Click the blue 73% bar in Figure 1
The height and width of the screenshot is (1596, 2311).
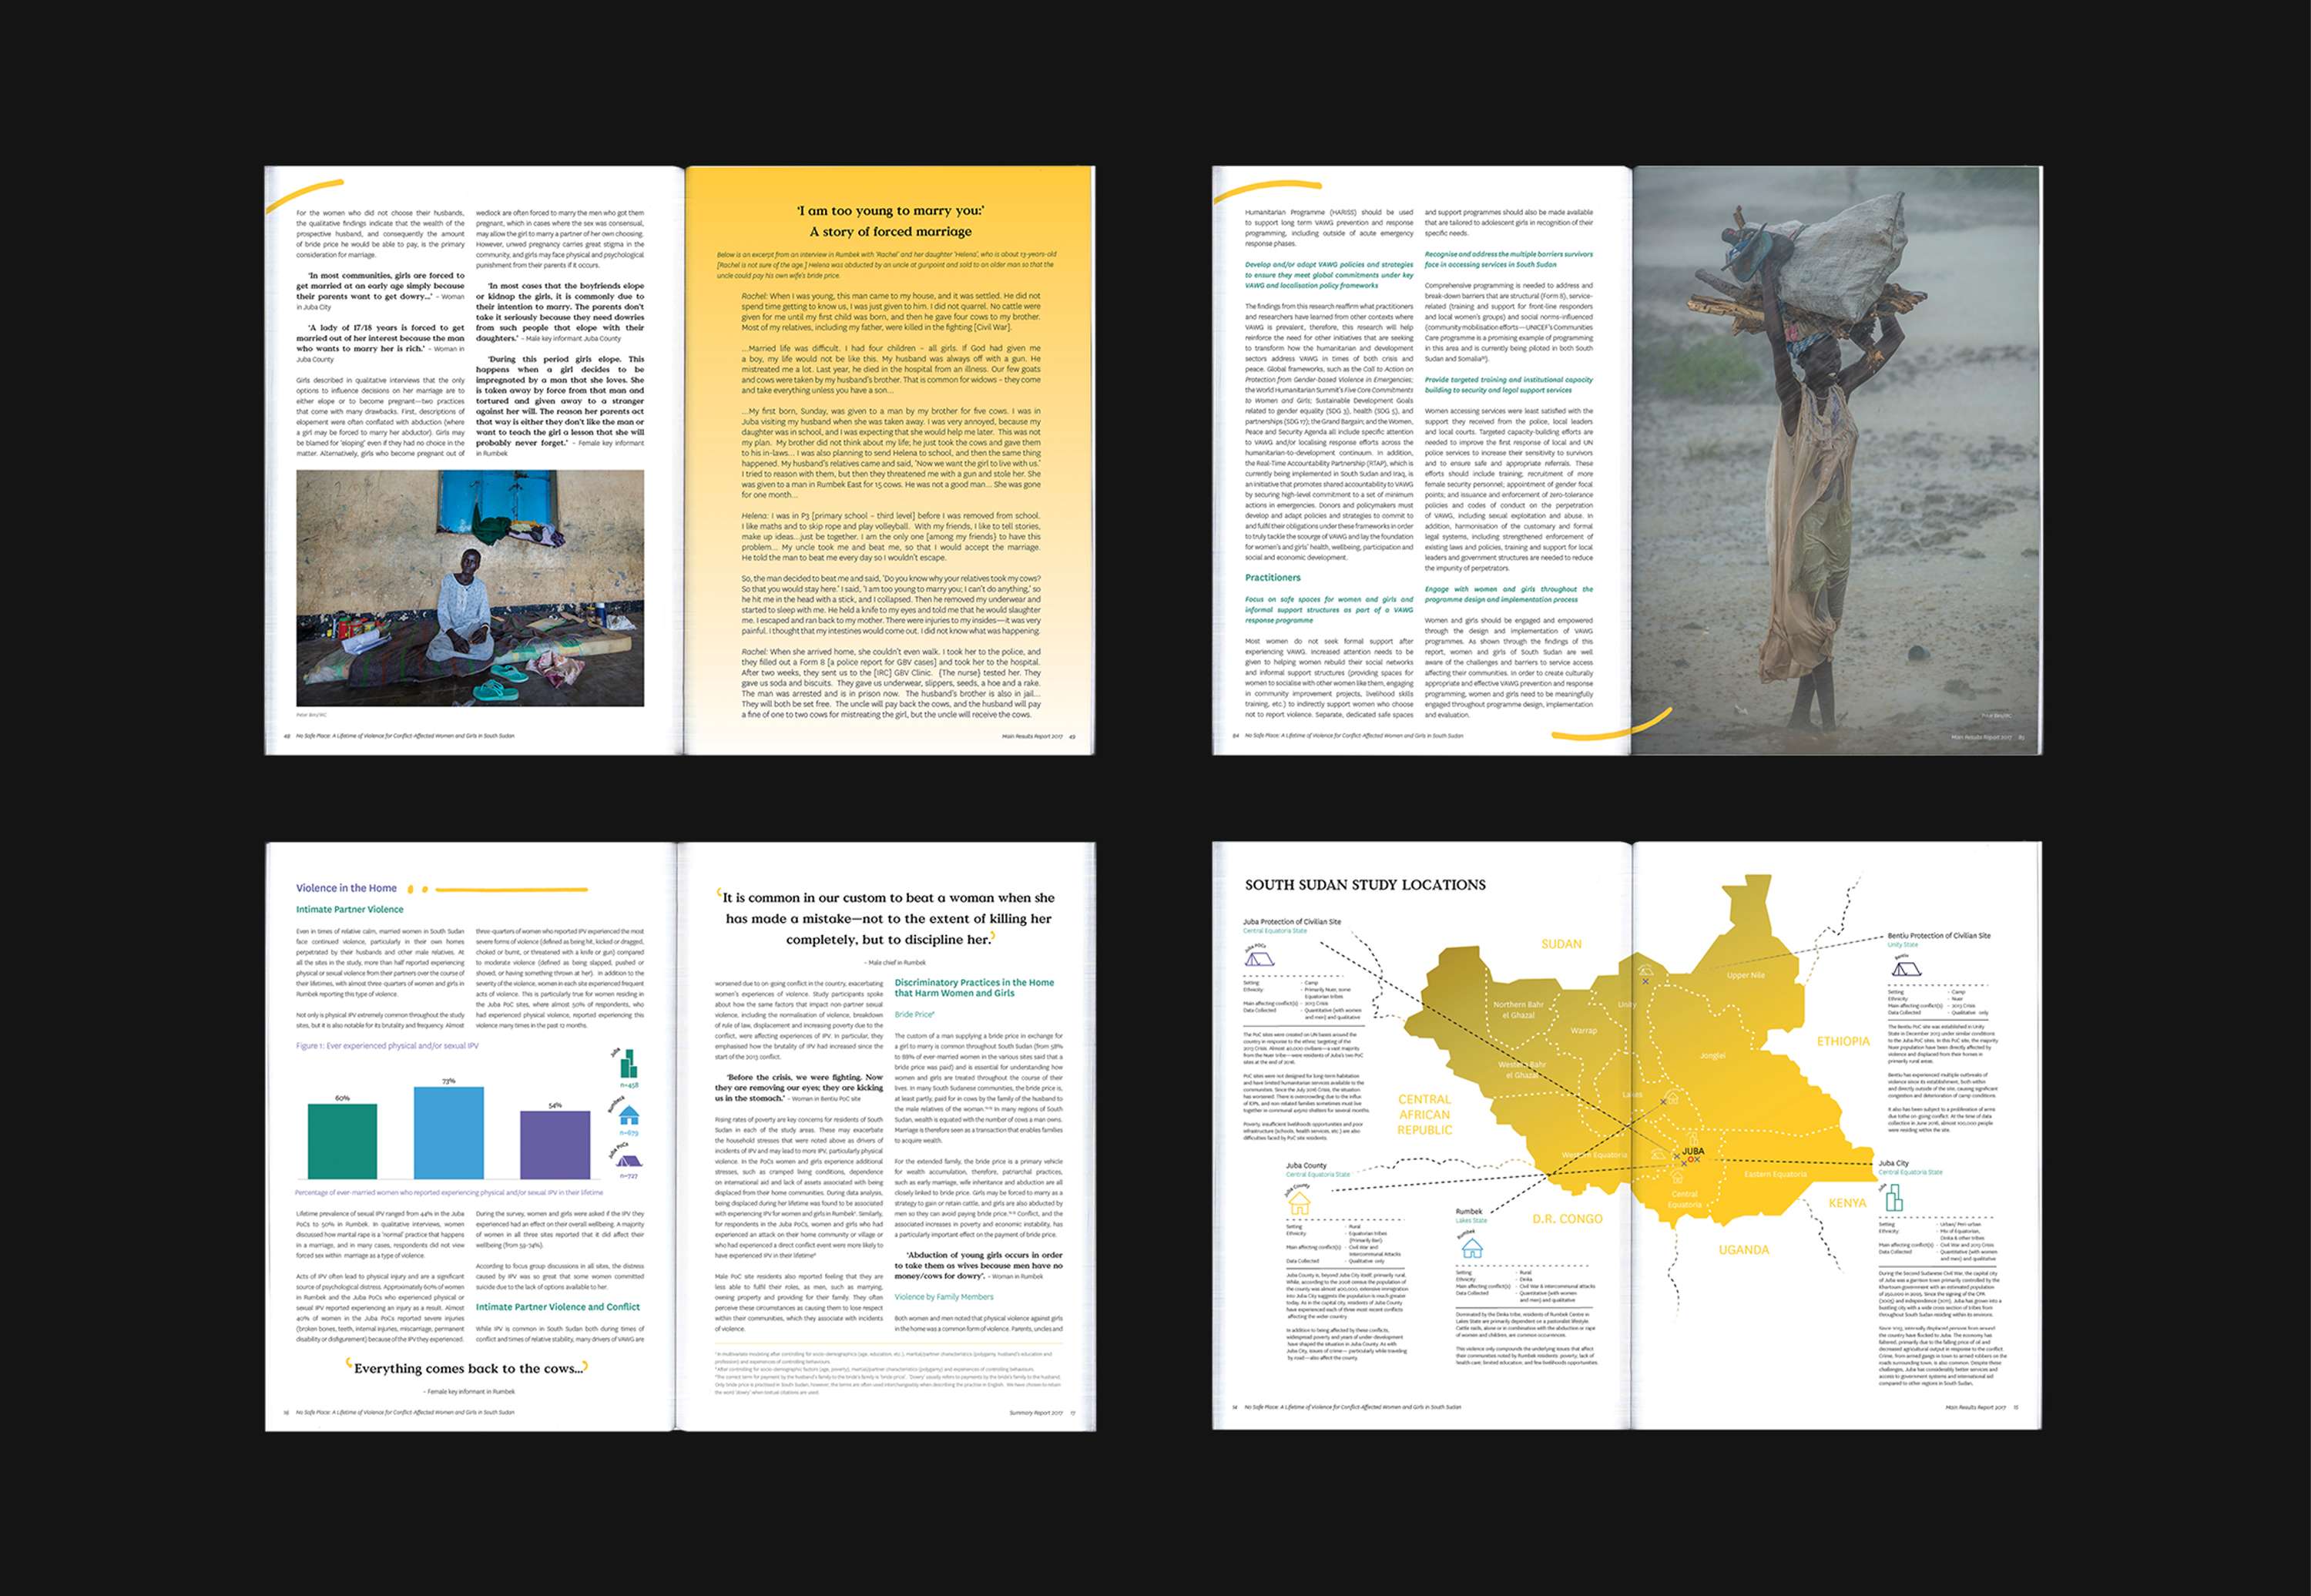[x=449, y=1133]
